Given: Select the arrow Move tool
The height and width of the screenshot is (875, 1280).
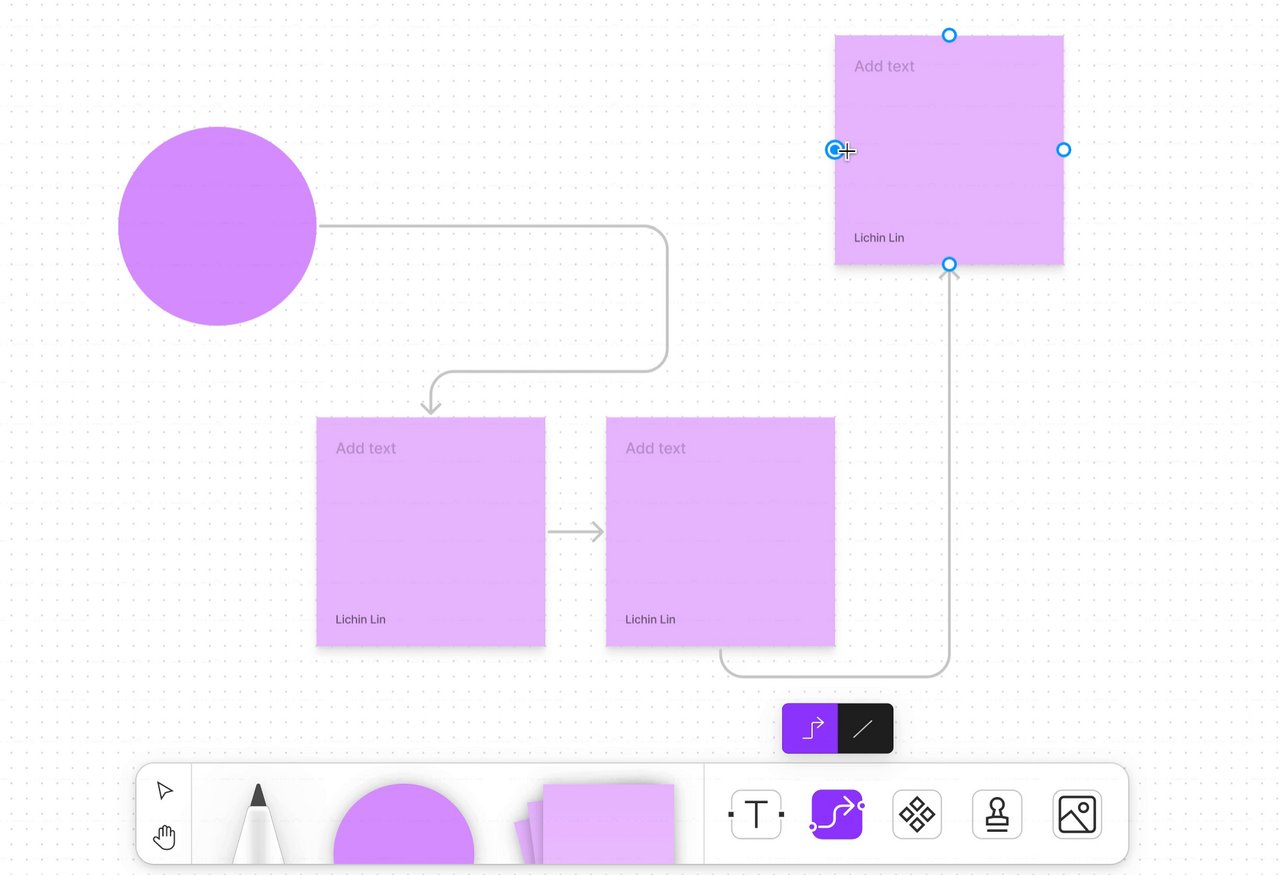Looking at the screenshot, I should pos(165,791).
